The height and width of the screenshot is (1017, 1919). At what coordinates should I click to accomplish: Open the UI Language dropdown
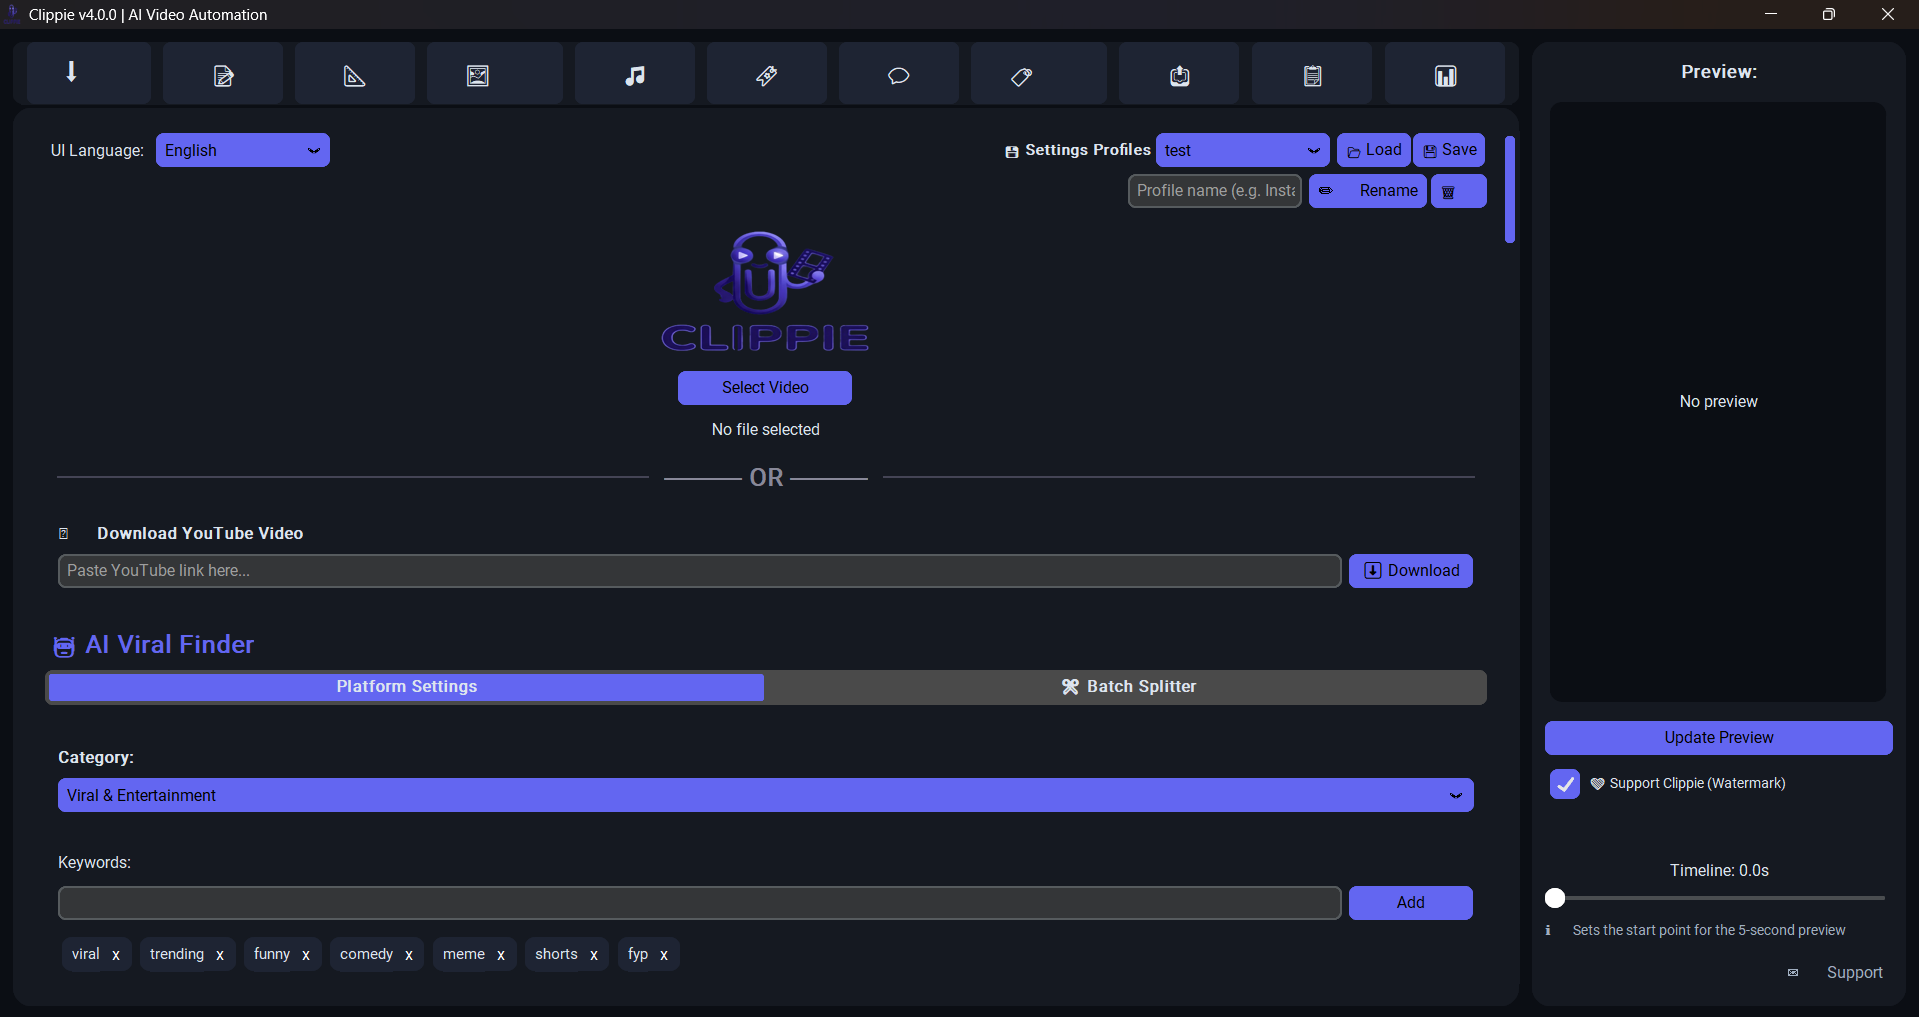tap(242, 150)
